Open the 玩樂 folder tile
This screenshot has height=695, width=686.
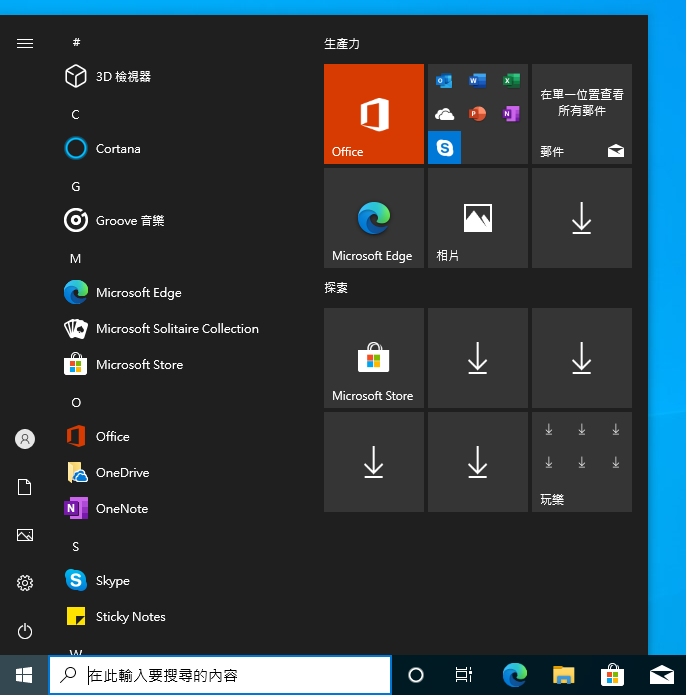581,462
